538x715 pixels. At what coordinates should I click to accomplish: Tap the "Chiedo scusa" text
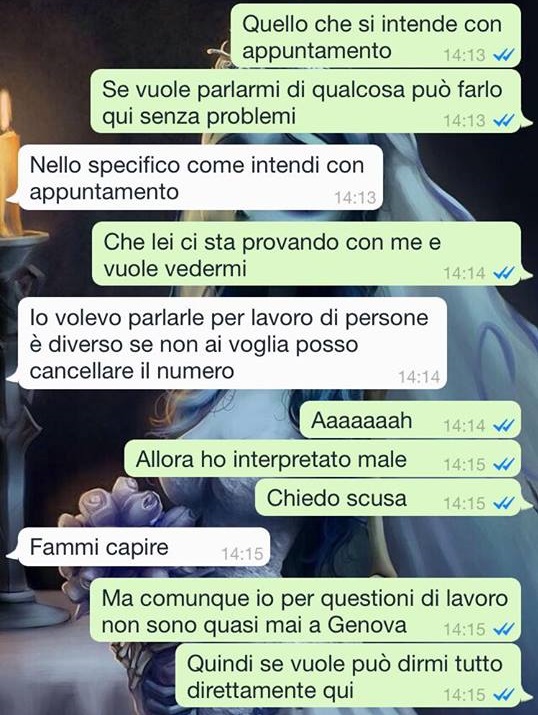[x=336, y=497]
